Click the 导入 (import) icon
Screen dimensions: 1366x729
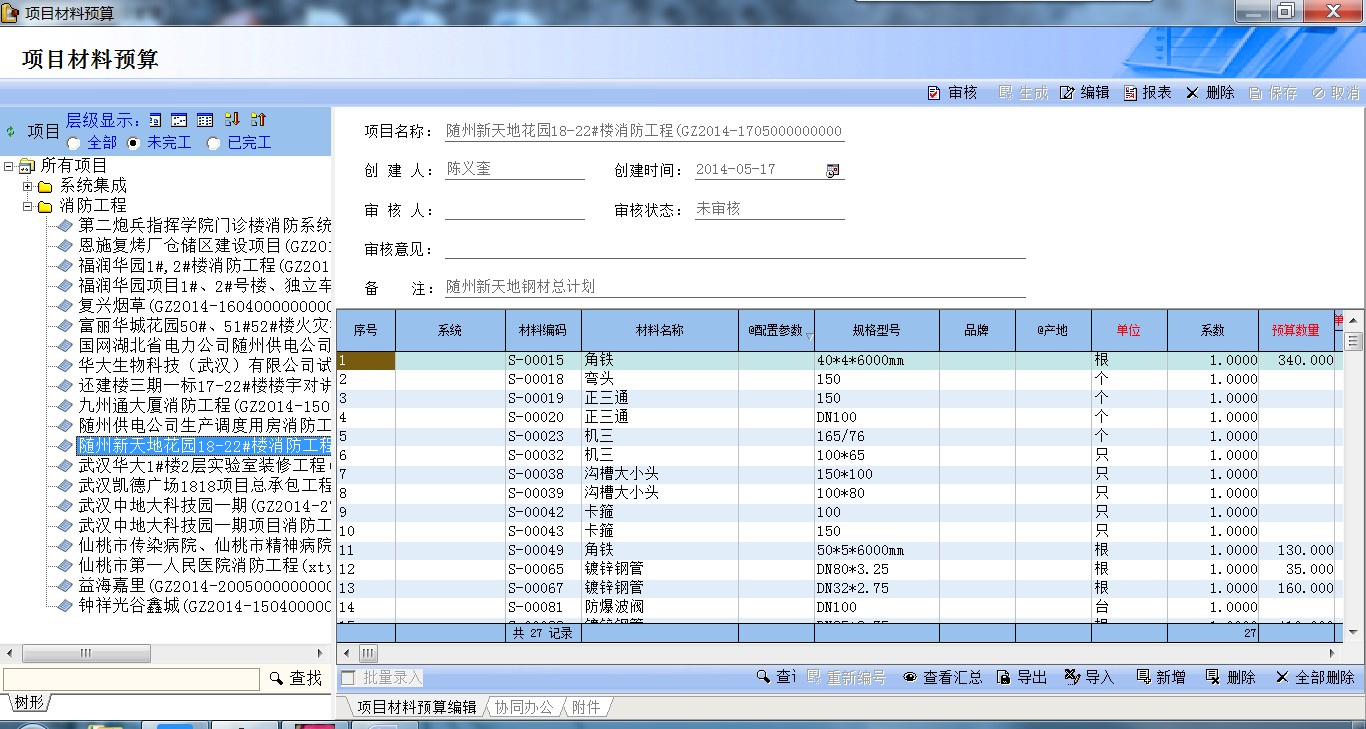(x=1073, y=677)
